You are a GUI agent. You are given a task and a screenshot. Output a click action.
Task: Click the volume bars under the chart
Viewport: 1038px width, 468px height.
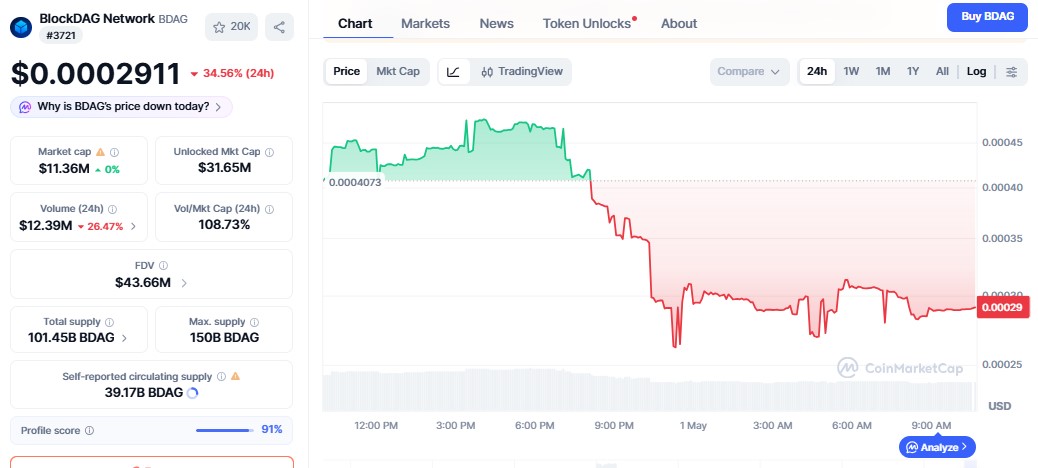point(649,391)
